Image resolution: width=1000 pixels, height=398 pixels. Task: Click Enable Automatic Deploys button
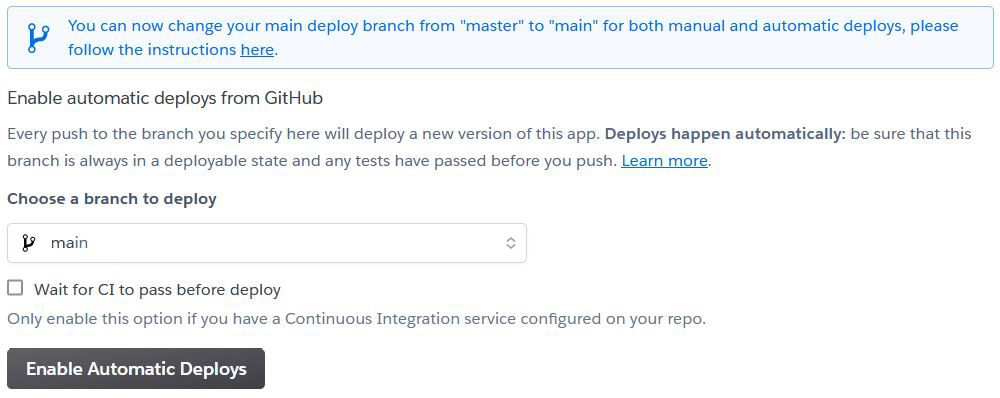136,369
